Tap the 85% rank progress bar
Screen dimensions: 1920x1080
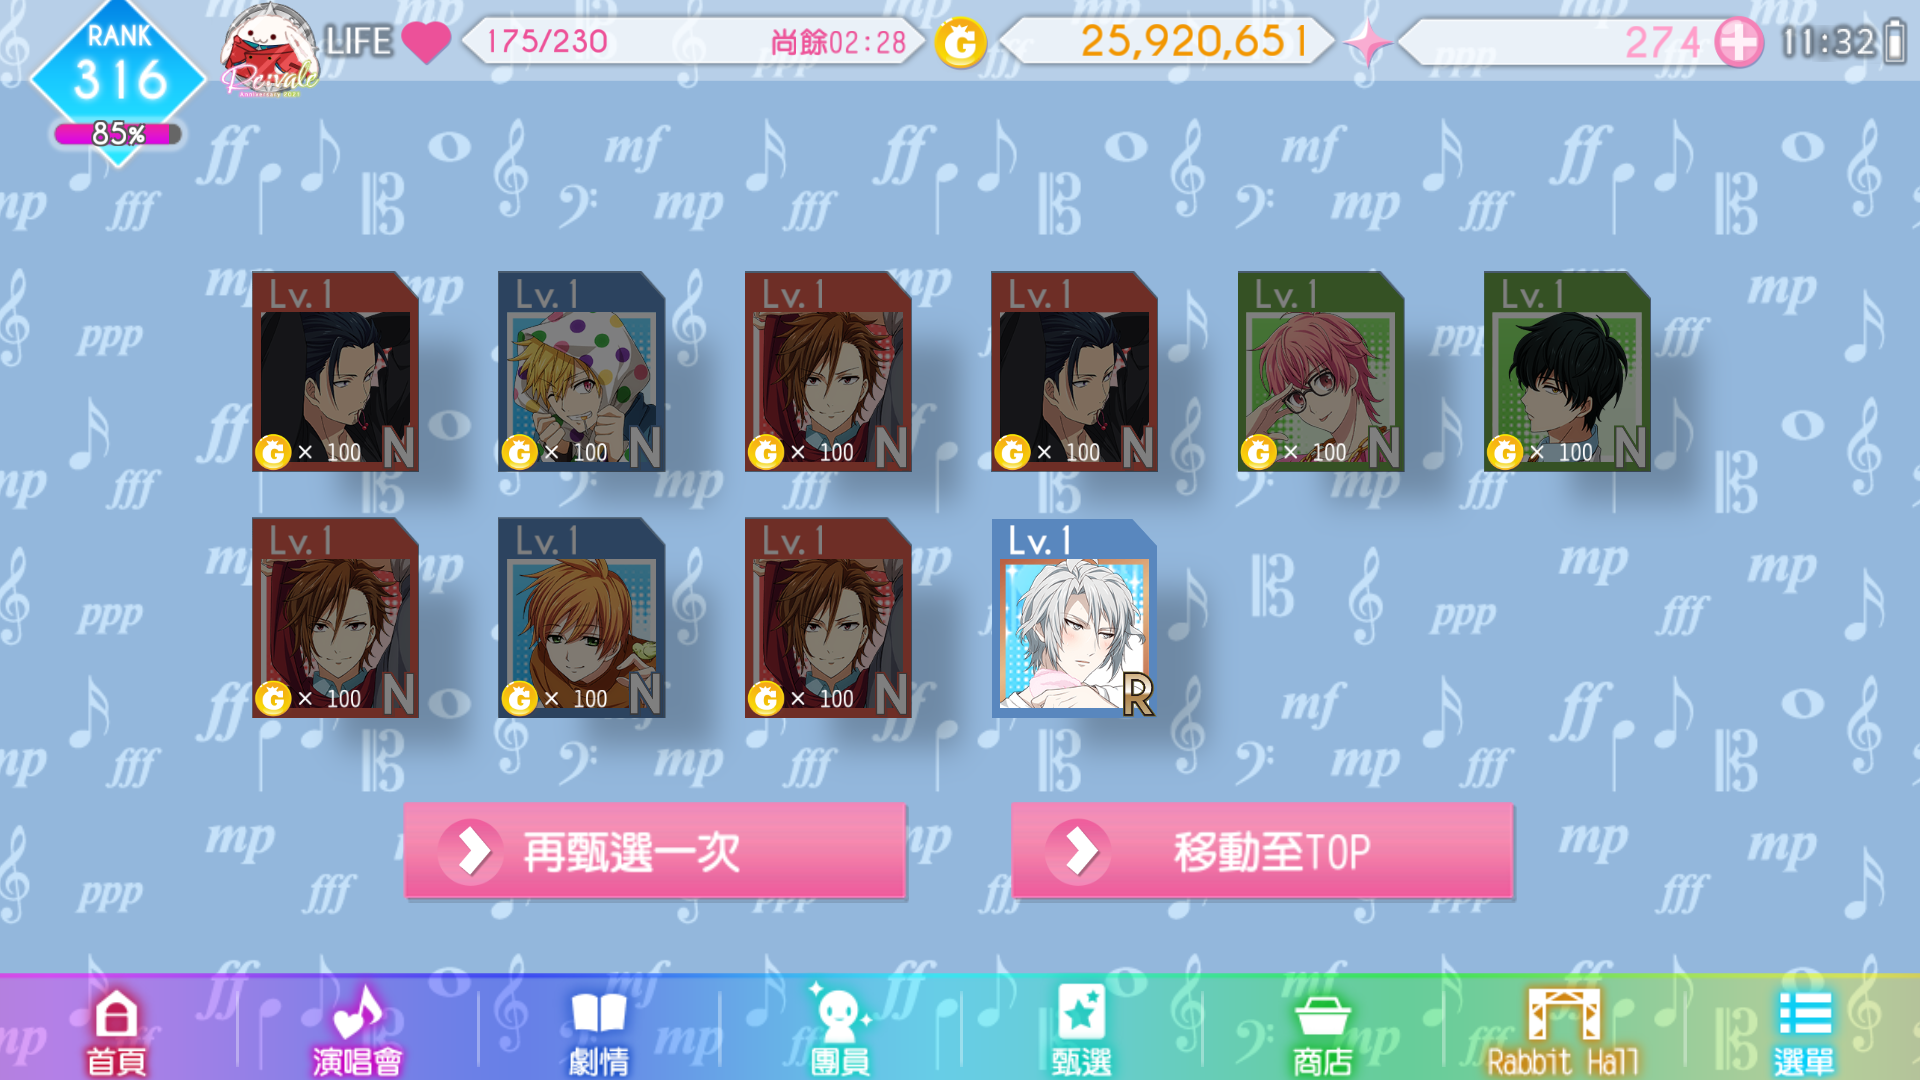tap(118, 134)
